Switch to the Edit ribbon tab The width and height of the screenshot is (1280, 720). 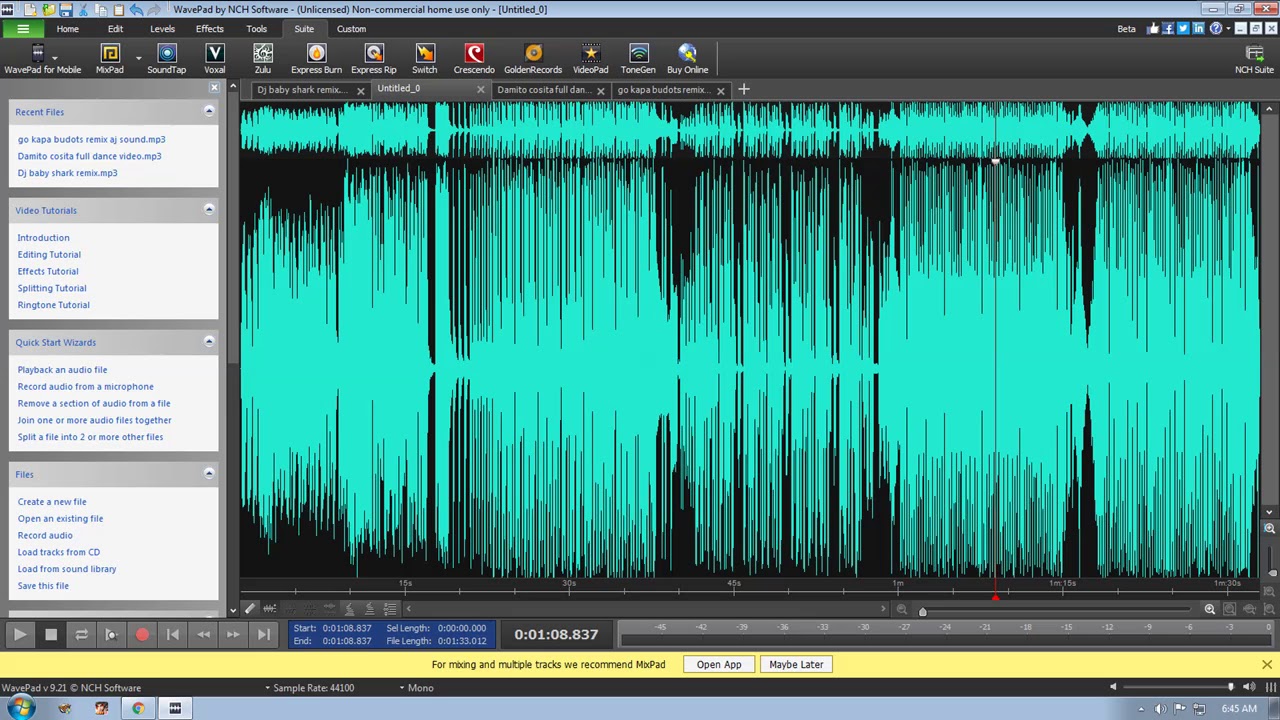click(x=115, y=29)
